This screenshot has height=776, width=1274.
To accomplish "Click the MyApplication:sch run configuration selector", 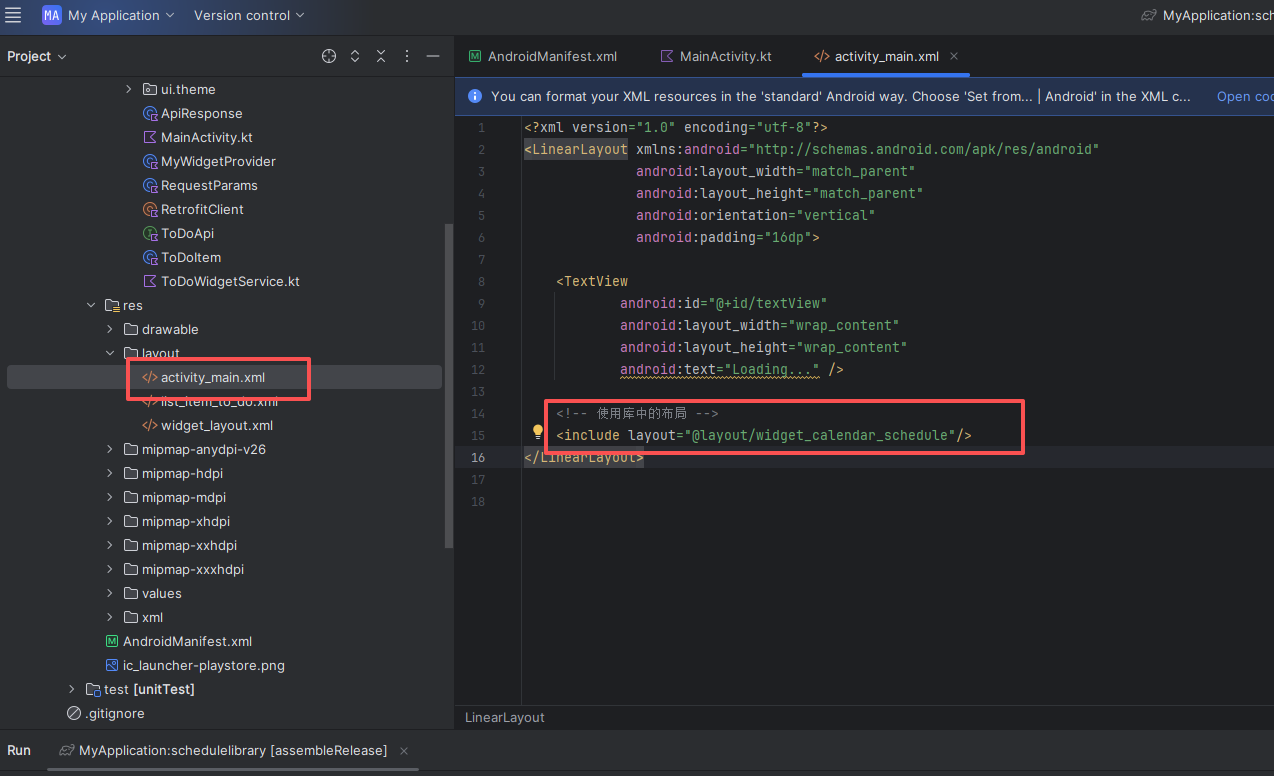I will (x=1208, y=15).
